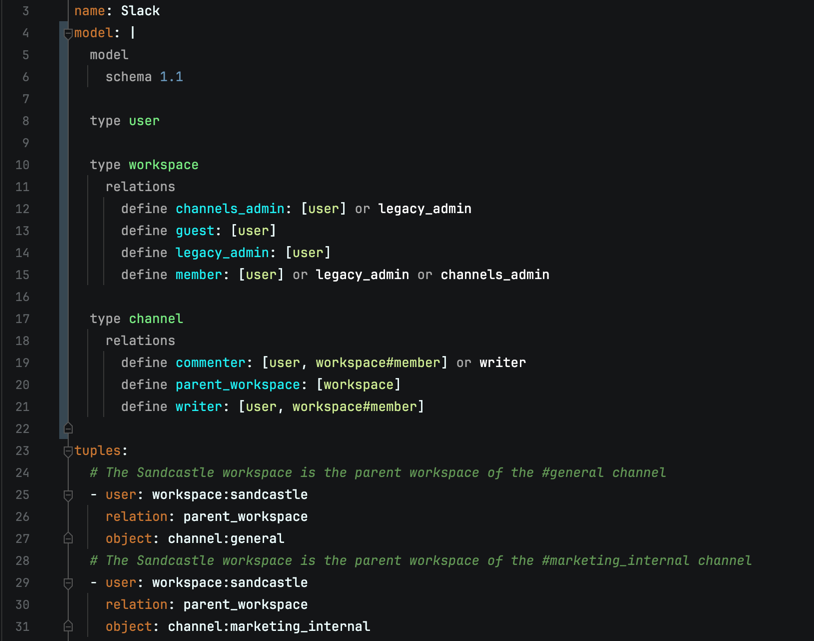This screenshot has height=641, width=814.
Task: Click the 'tuples' key
Action: [x=98, y=451]
